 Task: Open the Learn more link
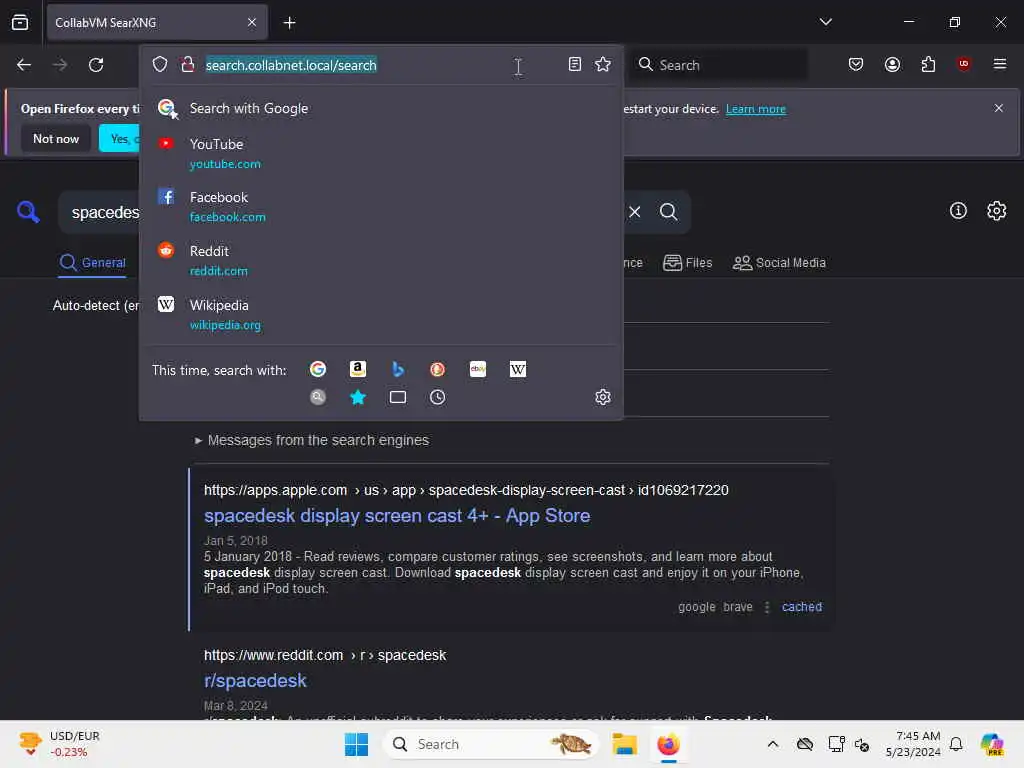pos(756,109)
